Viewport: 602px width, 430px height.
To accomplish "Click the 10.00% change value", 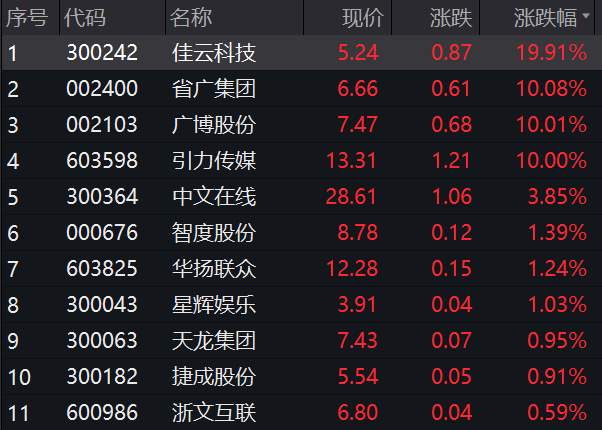I will [551, 160].
